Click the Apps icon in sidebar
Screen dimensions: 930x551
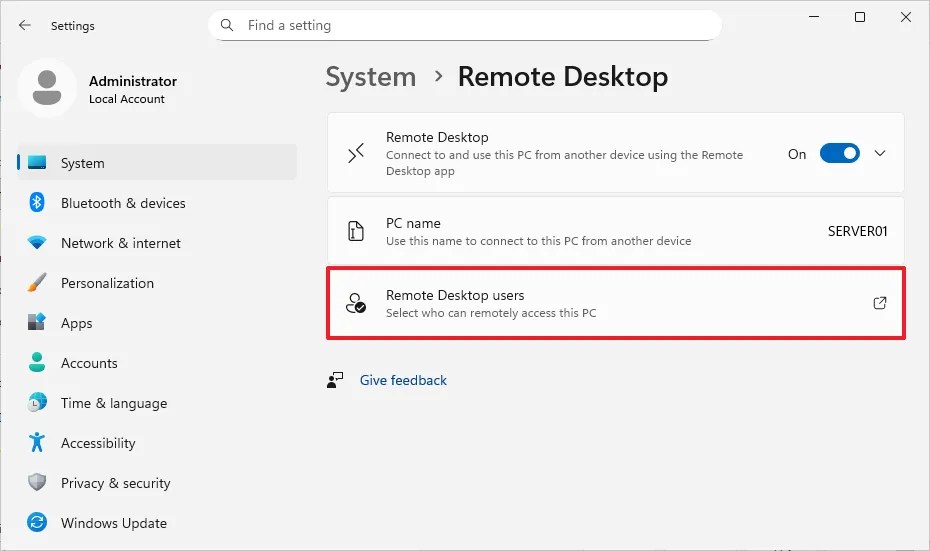click(x=37, y=322)
